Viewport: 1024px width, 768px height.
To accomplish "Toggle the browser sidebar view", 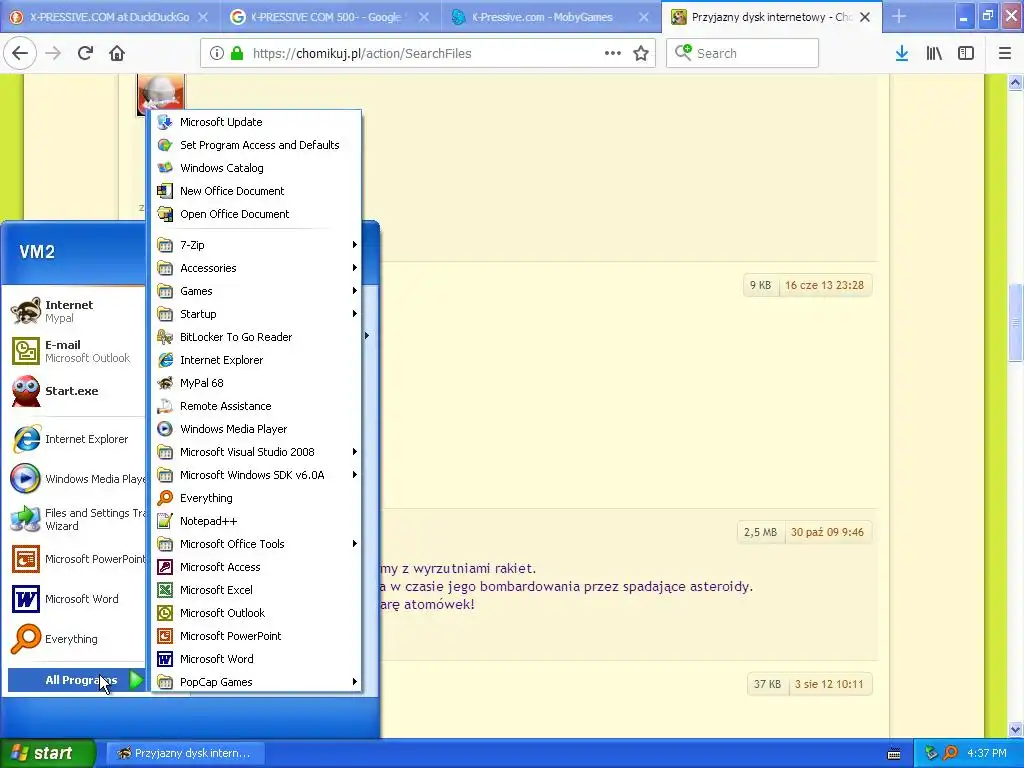I will pos(966,53).
